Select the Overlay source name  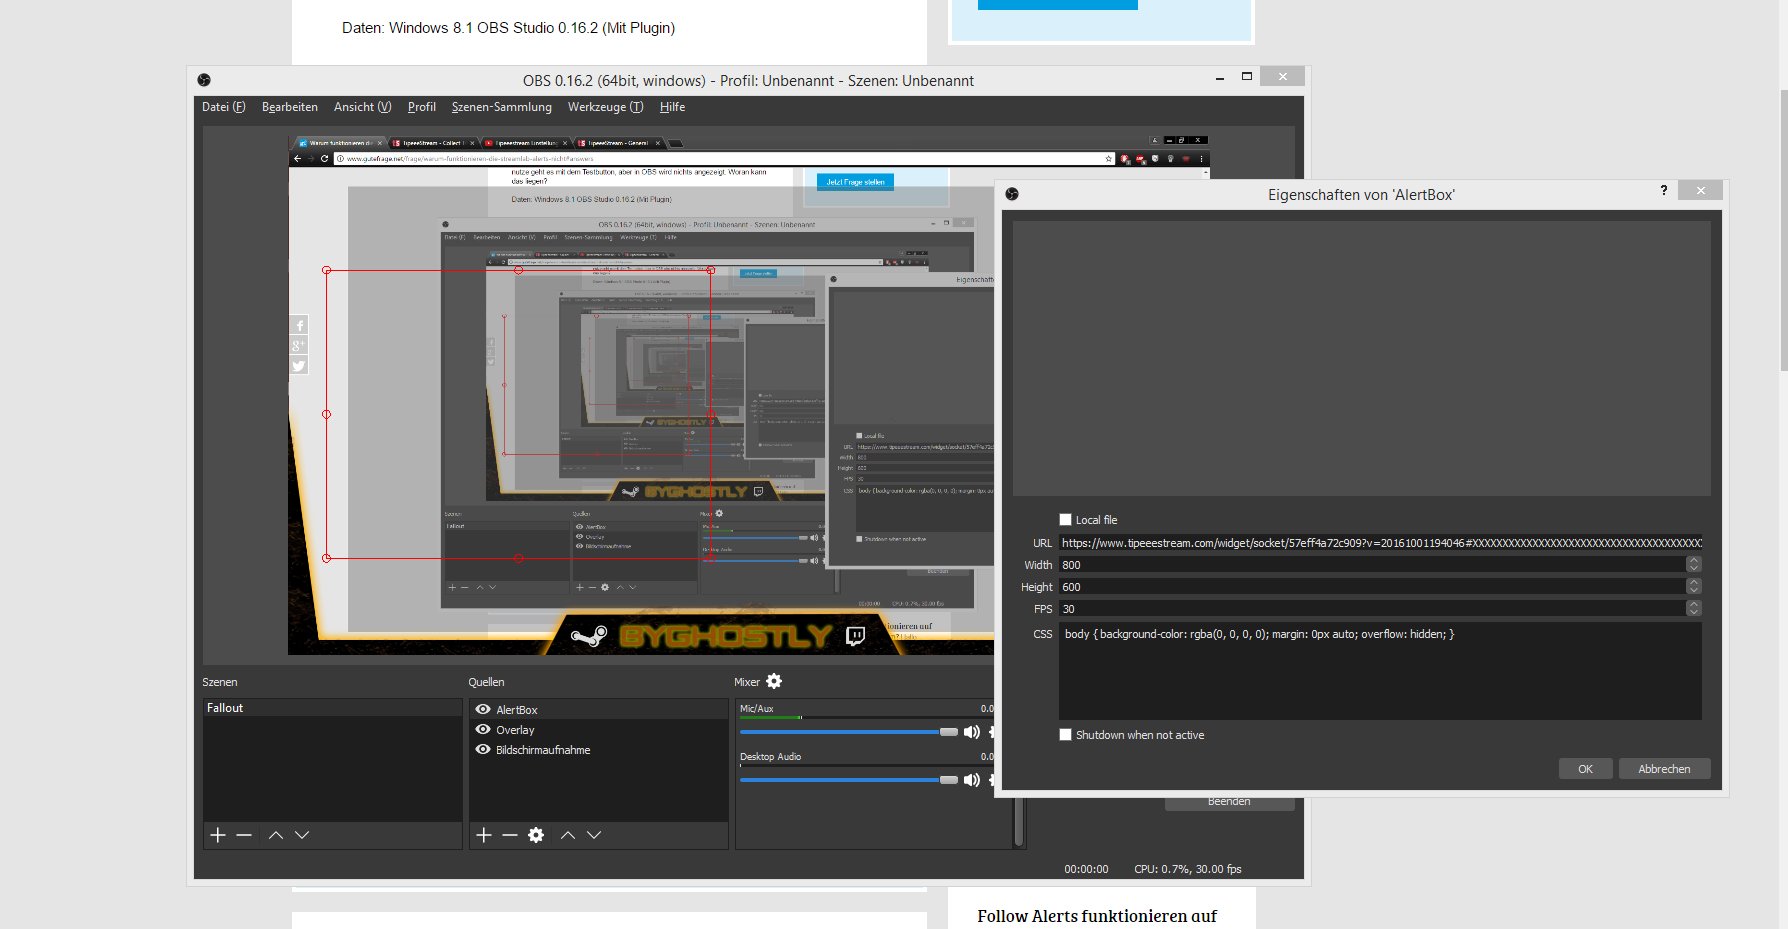(515, 730)
